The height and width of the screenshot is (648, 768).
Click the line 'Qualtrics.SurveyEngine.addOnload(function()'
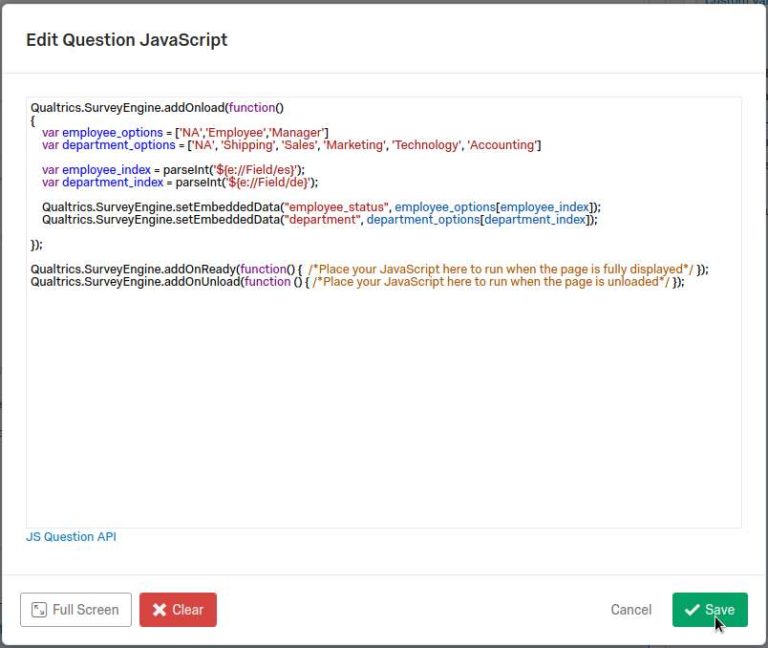157,107
